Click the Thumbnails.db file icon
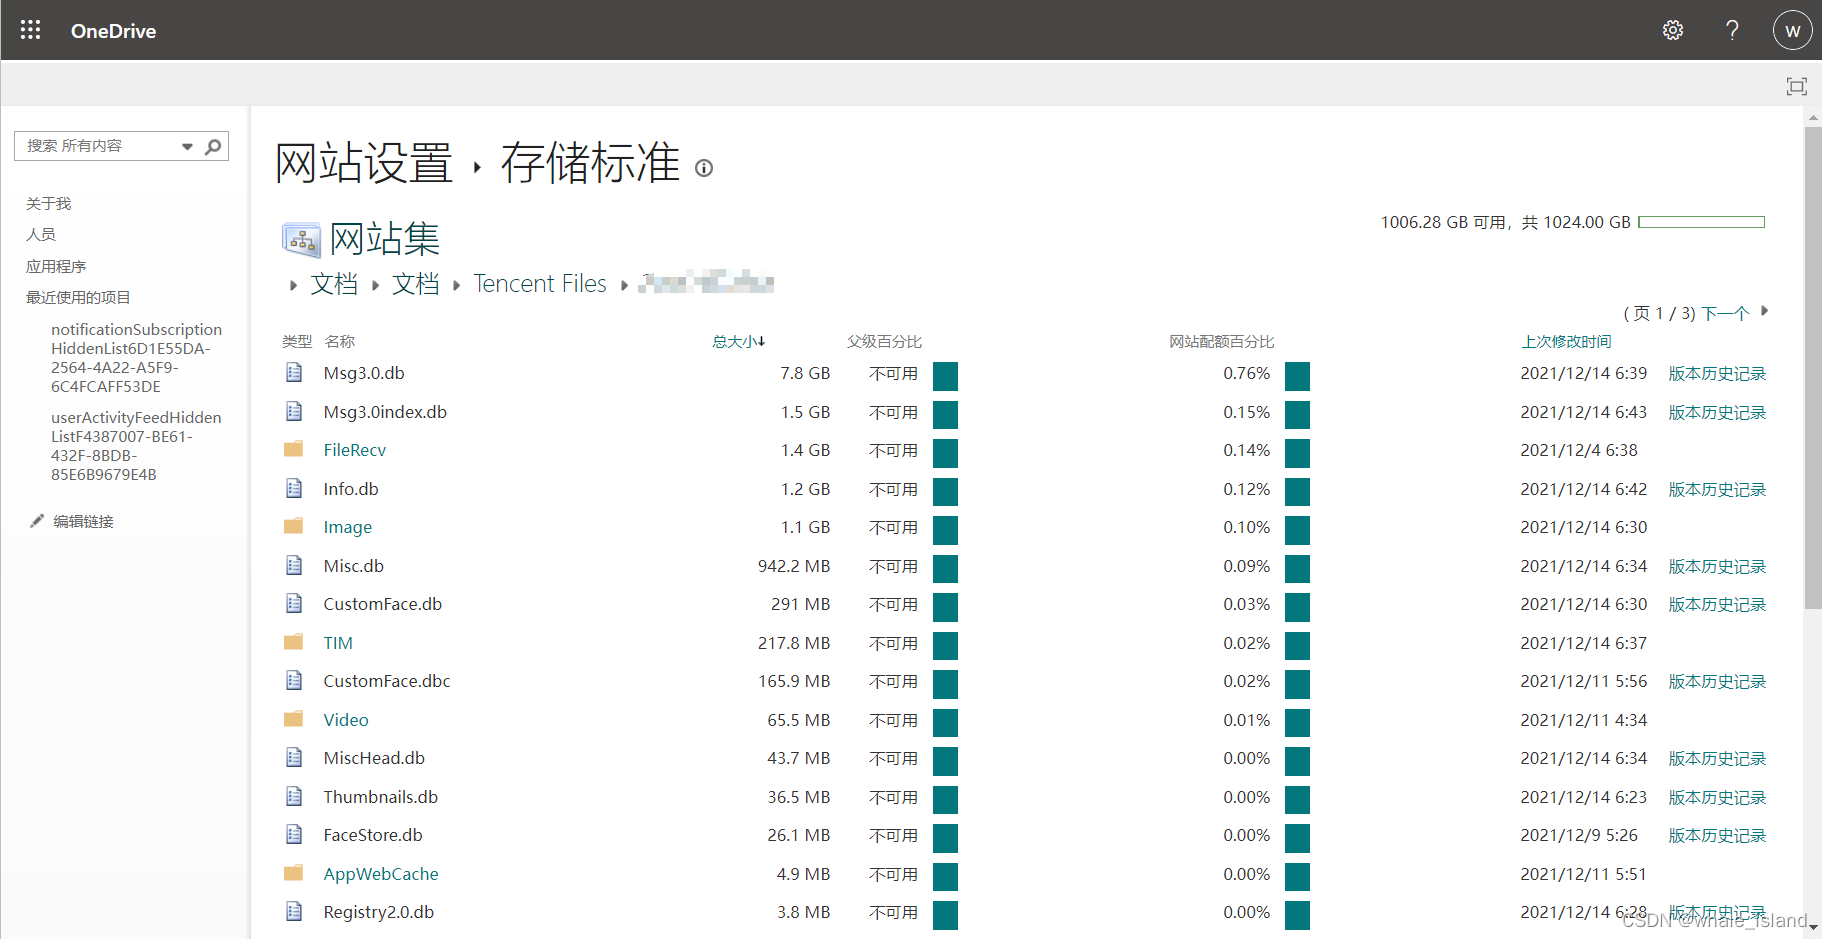The width and height of the screenshot is (1822, 939). pyautogui.click(x=294, y=796)
